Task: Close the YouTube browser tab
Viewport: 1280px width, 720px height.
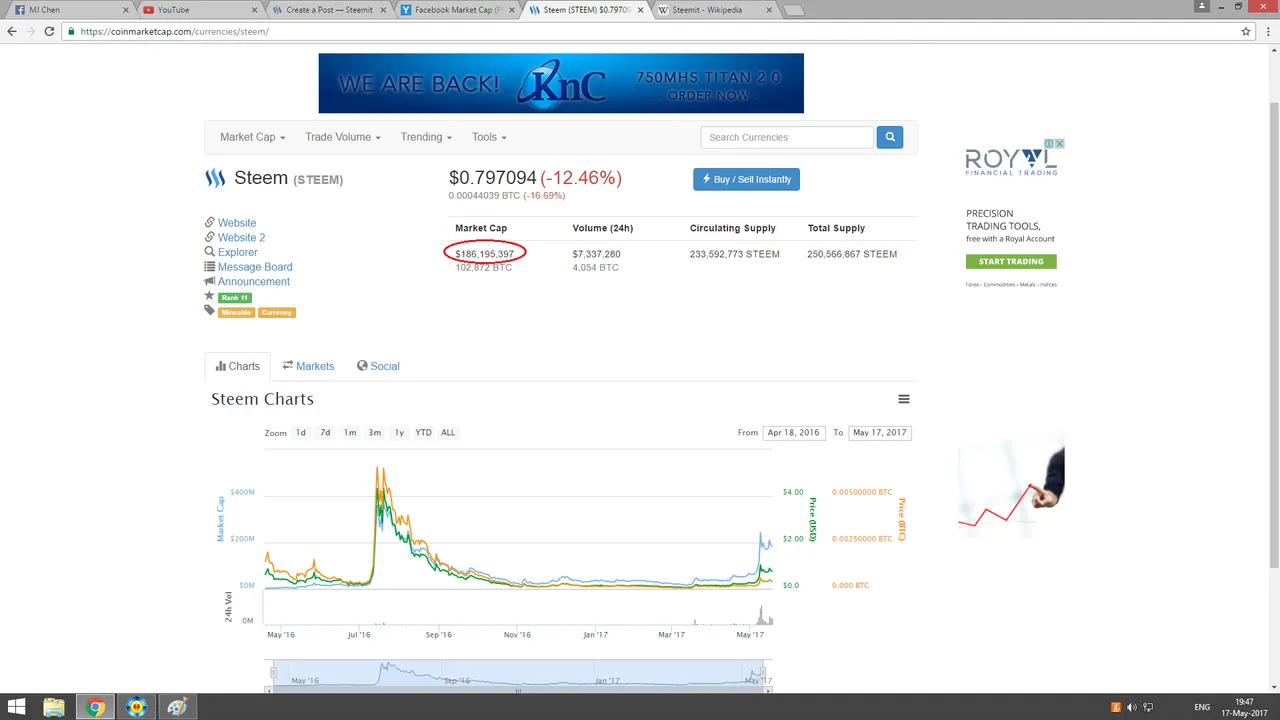Action: 254,10
